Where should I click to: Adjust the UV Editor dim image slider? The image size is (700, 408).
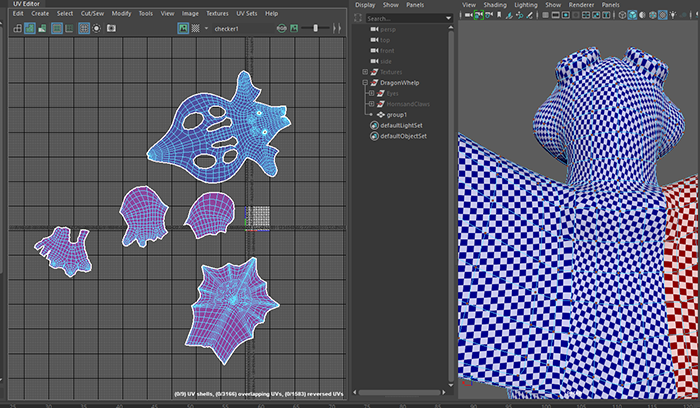314,29
